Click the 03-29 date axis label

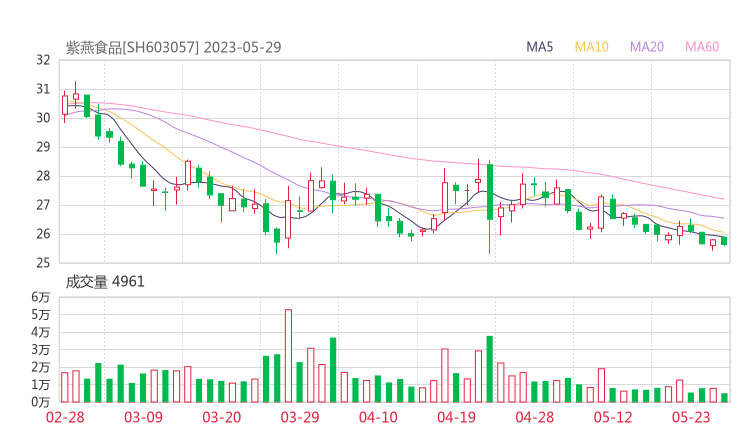pyautogui.click(x=300, y=417)
